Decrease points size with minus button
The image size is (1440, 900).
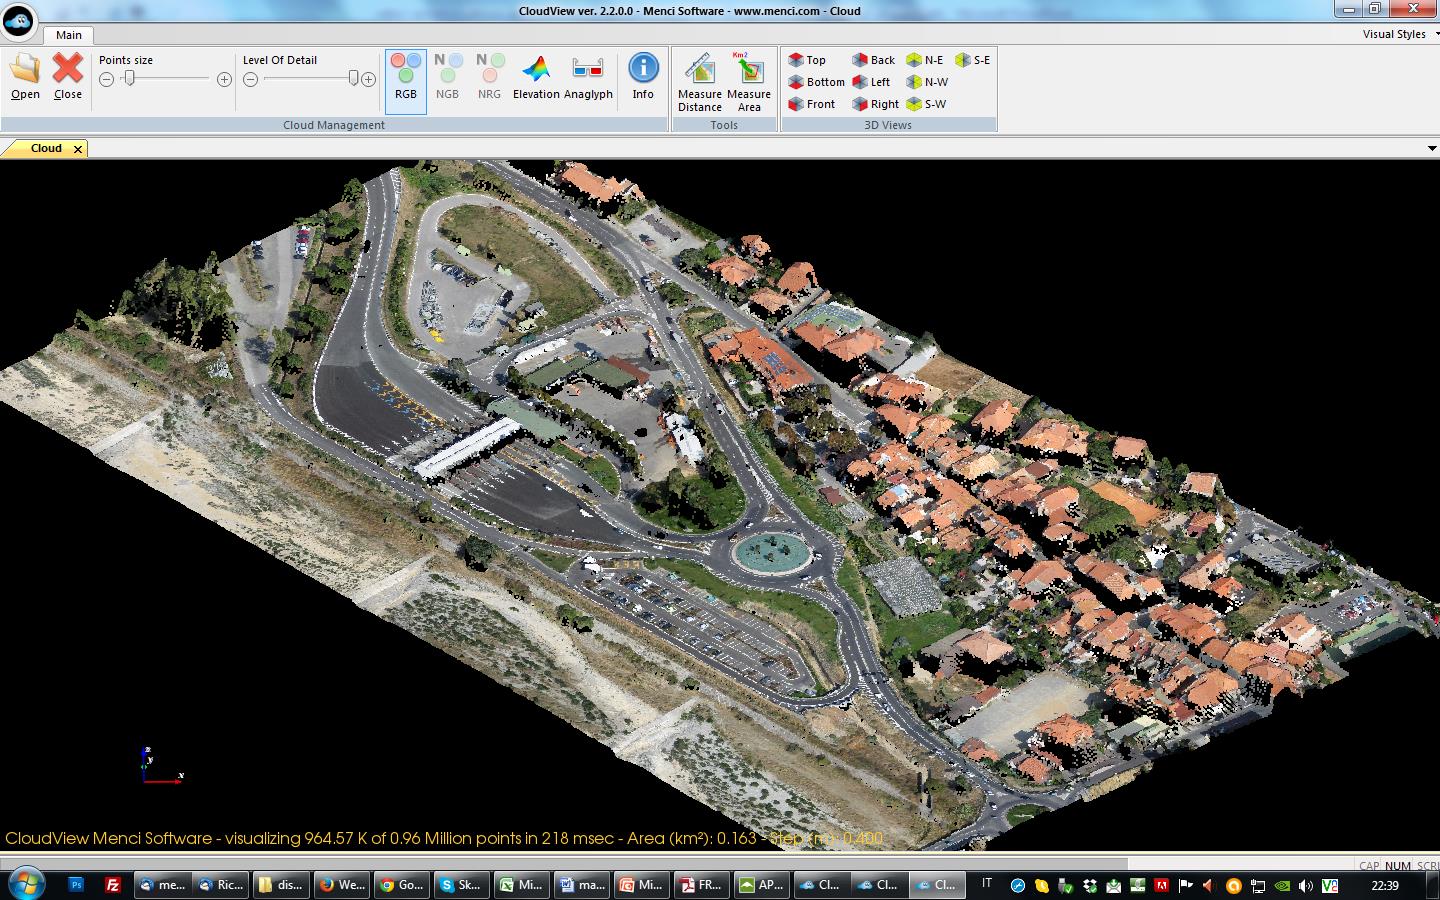tap(107, 79)
